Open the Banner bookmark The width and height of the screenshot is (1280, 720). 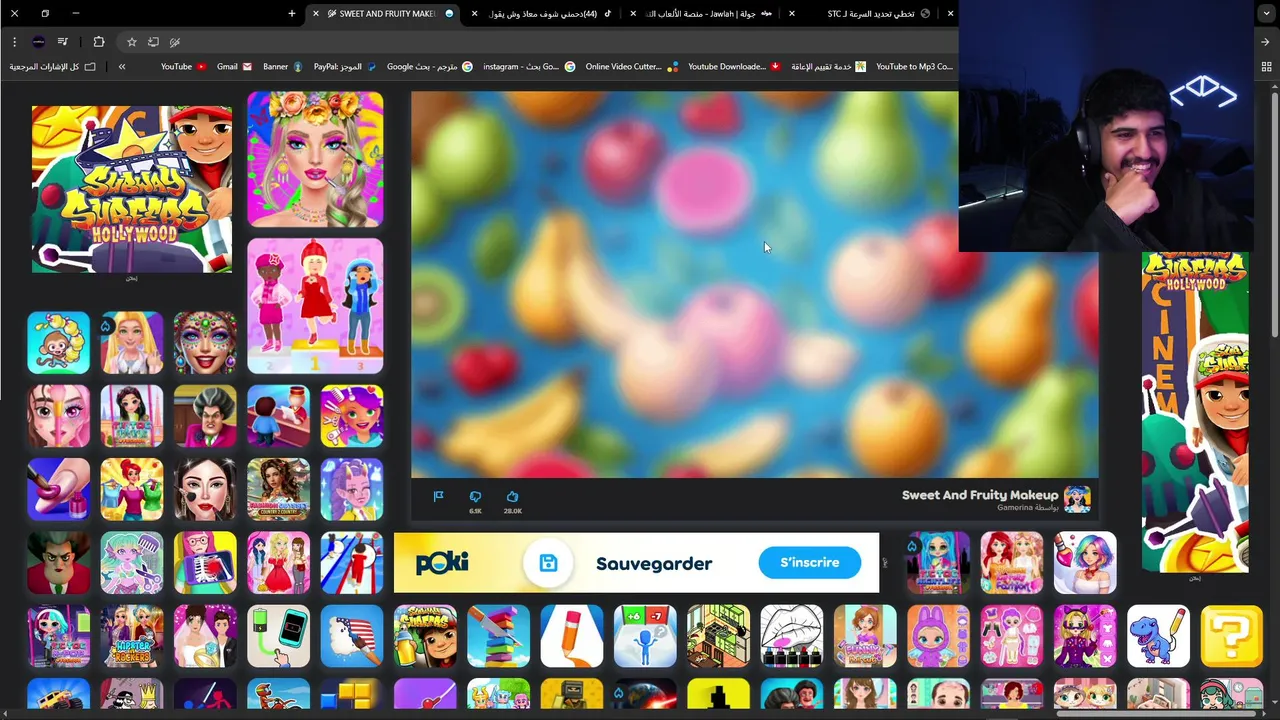point(282,67)
